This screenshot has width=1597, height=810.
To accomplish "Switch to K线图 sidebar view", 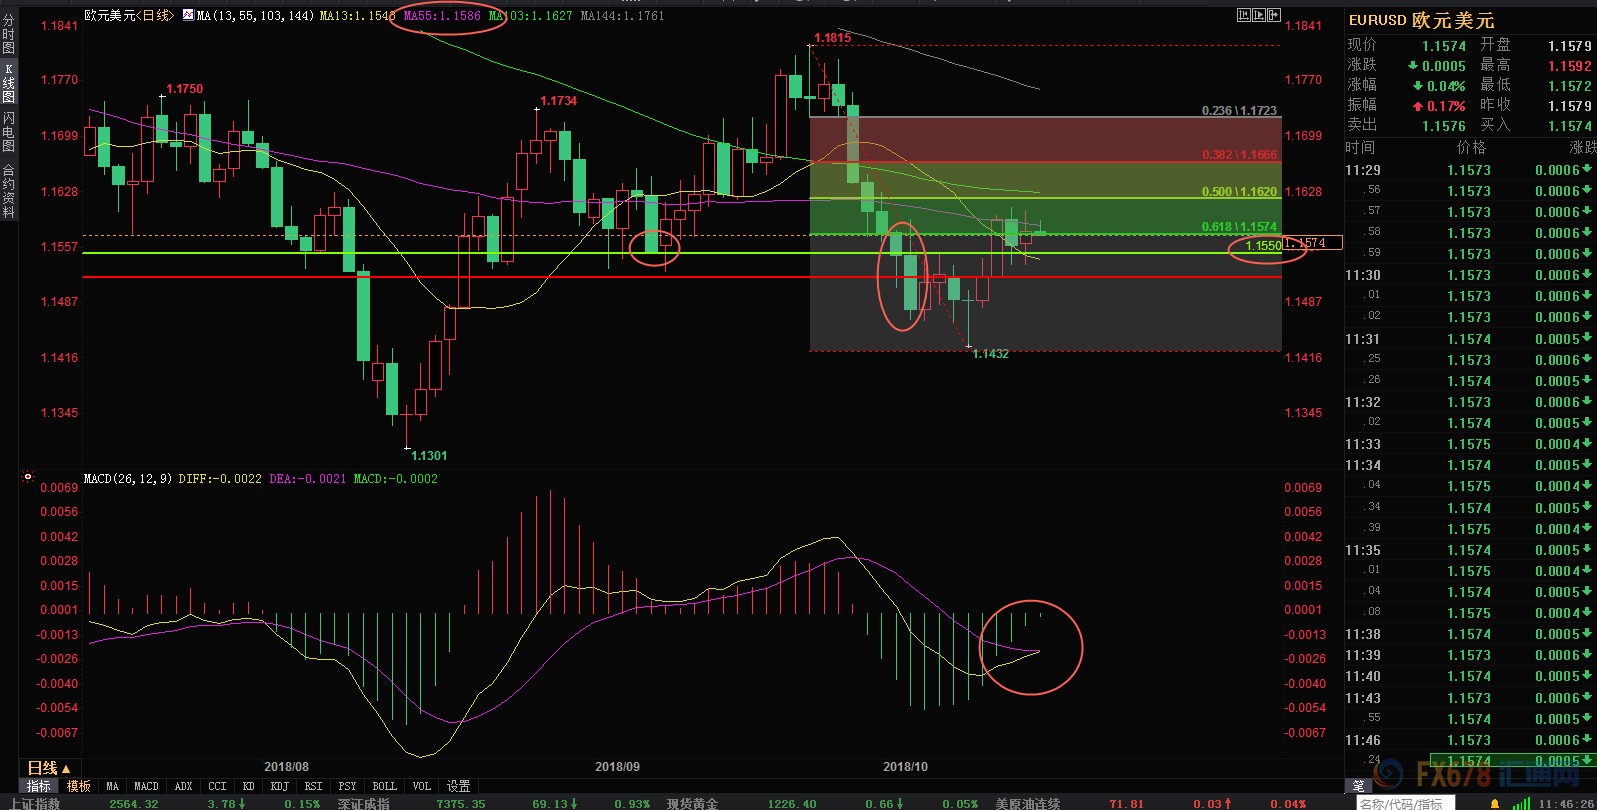I will tap(9, 83).
